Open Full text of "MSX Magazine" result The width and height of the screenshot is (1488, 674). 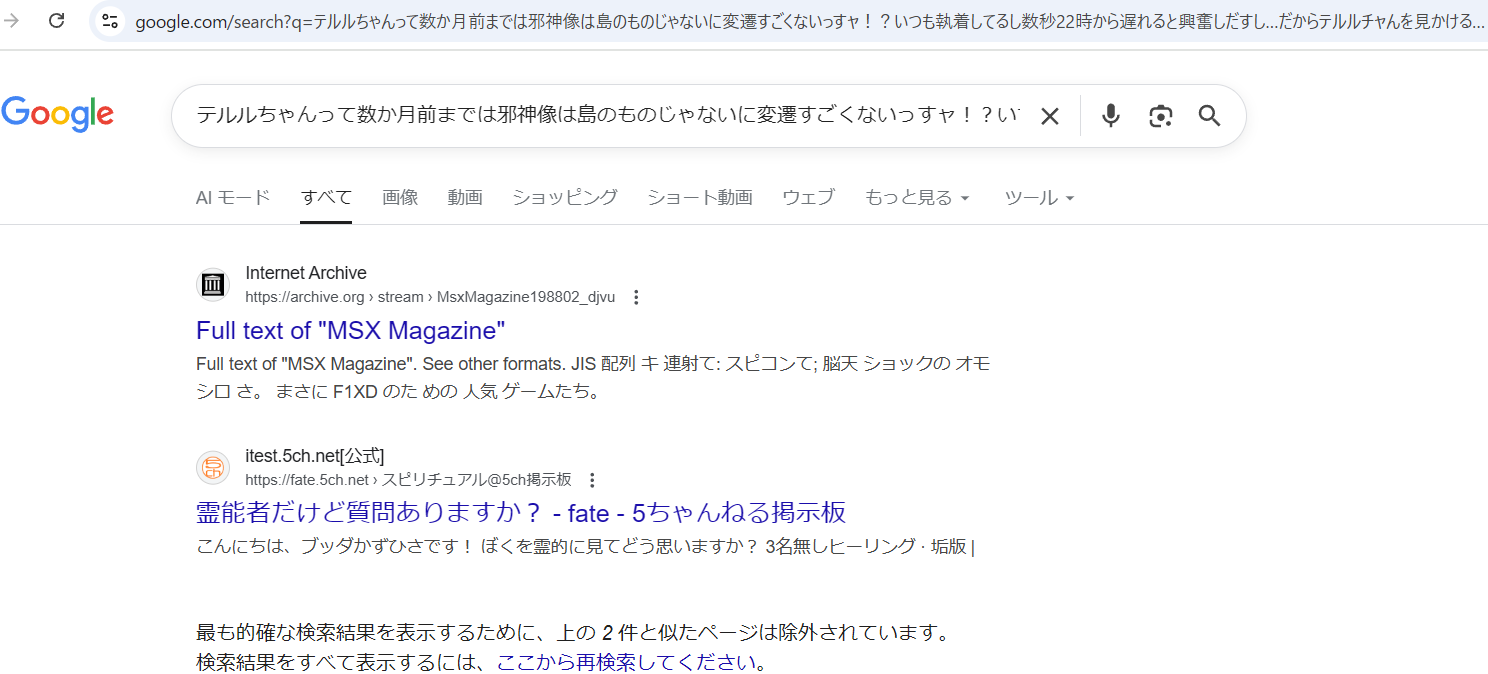tap(351, 330)
